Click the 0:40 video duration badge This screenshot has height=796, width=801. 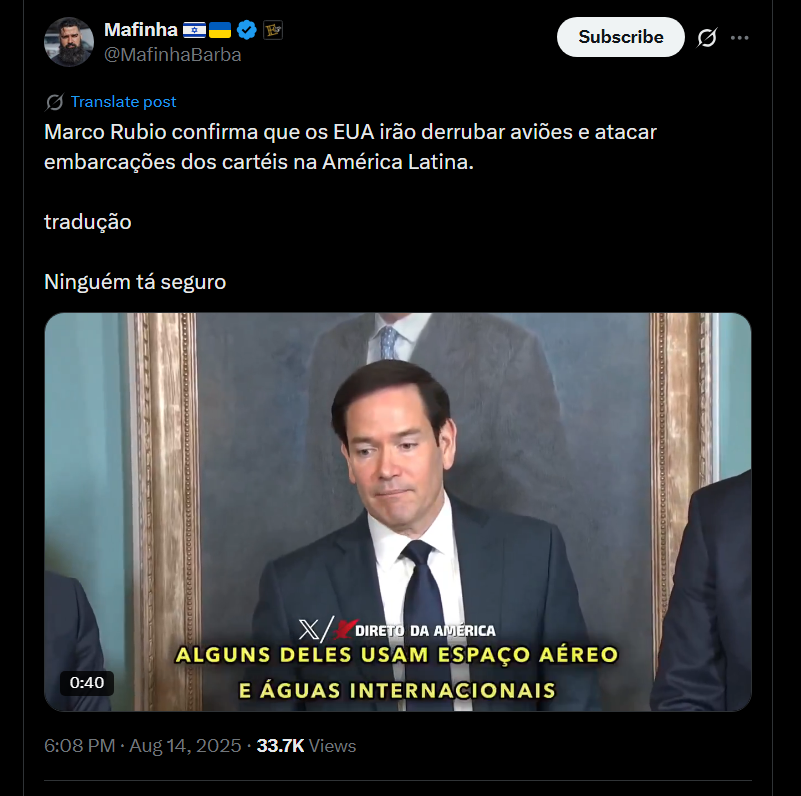pyautogui.click(x=87, y=683)
